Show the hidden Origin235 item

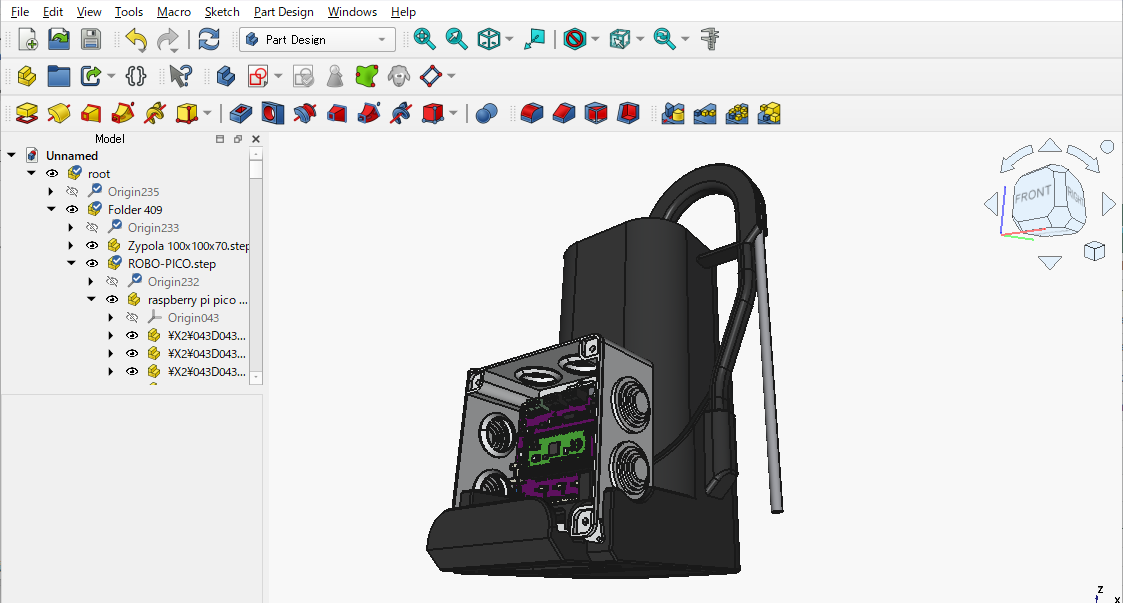coord(72,192)
